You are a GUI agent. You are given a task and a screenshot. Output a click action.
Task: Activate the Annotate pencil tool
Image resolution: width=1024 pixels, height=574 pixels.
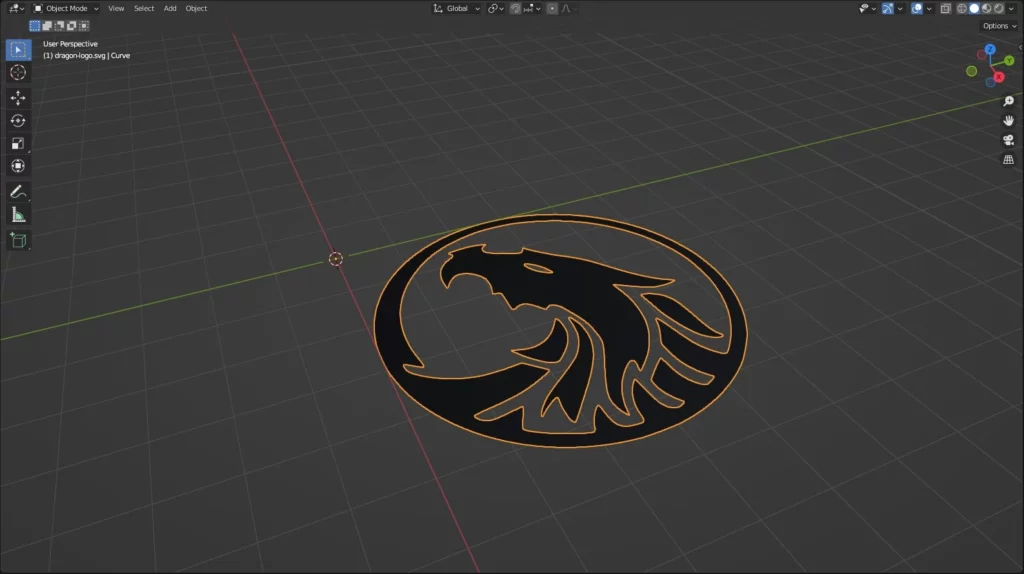[18, 191]
